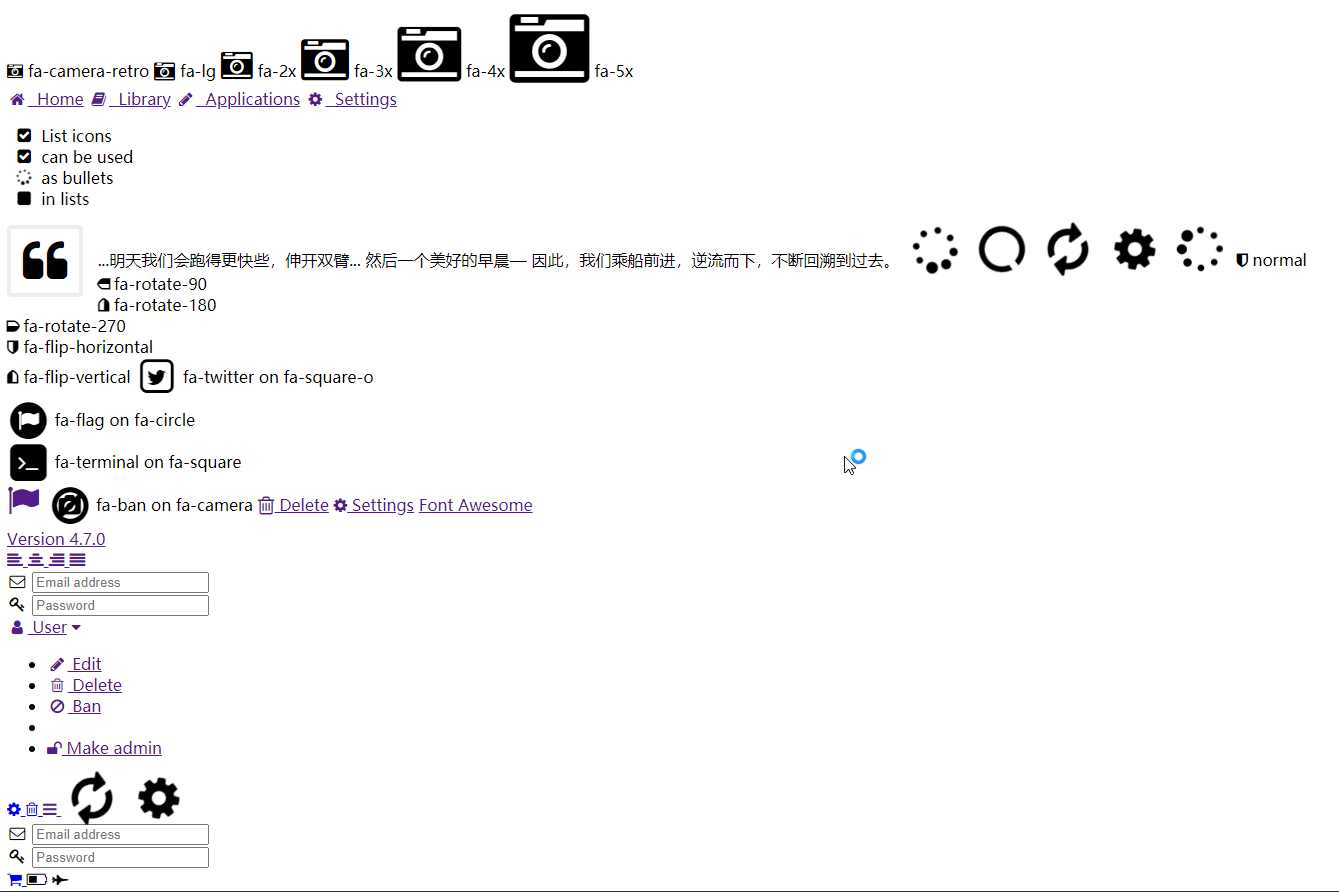1339x892 pixels.
Task: Click the fa-flag on fa-circle icon
Action: pyautogui.click(x=28, y=420)
